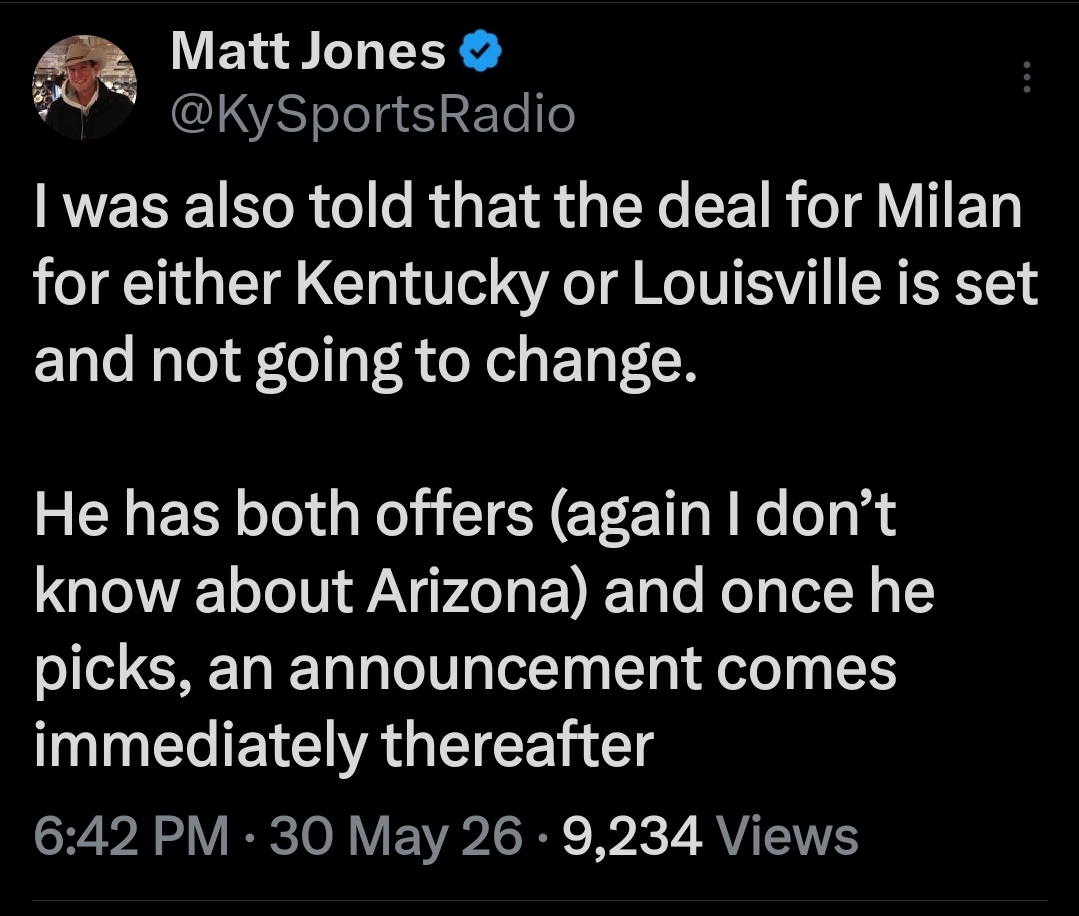Click the 6:42 PM timestamp
1079x916 pixels.
[131, 836]
